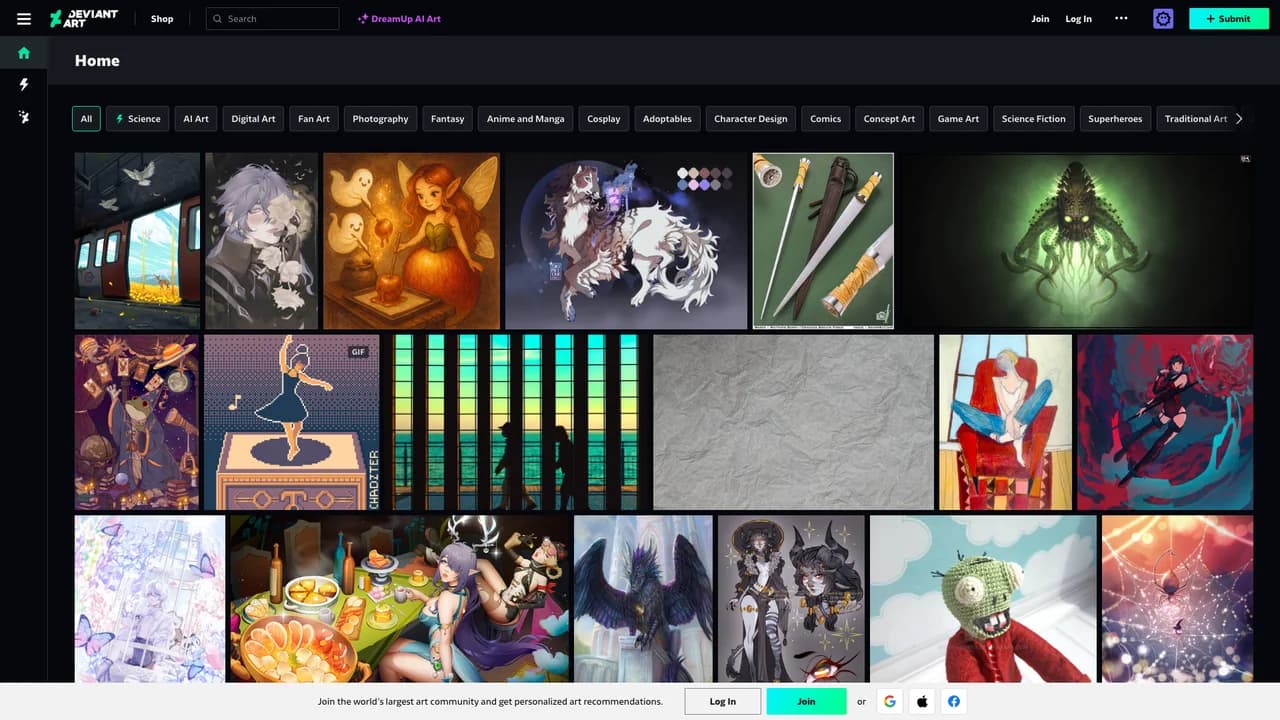Browse the Photography category
The height and width of the screenshot is (720, 1280).
click(x=380, y=119)
